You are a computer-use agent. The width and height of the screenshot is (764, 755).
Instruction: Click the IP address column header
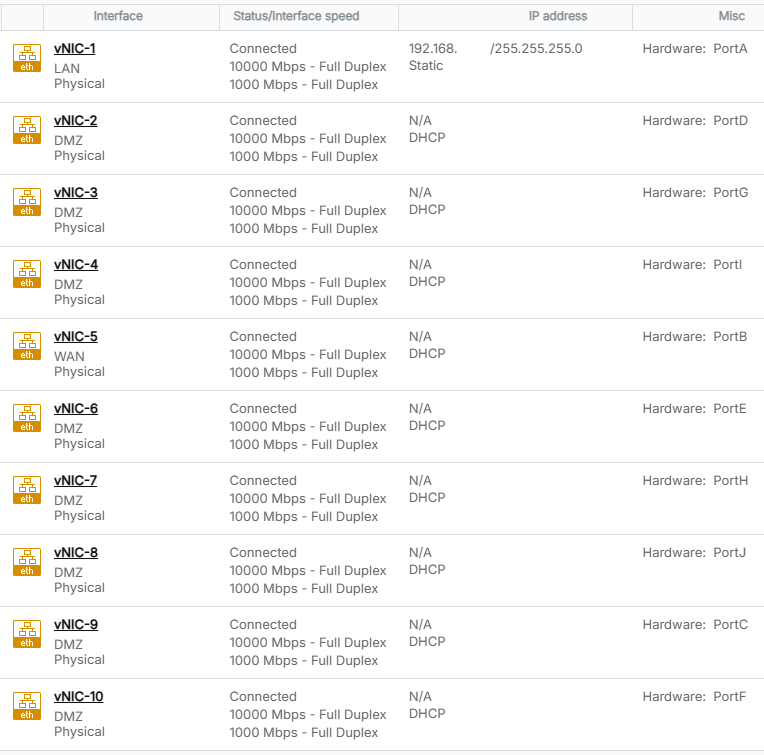(557, 16)
